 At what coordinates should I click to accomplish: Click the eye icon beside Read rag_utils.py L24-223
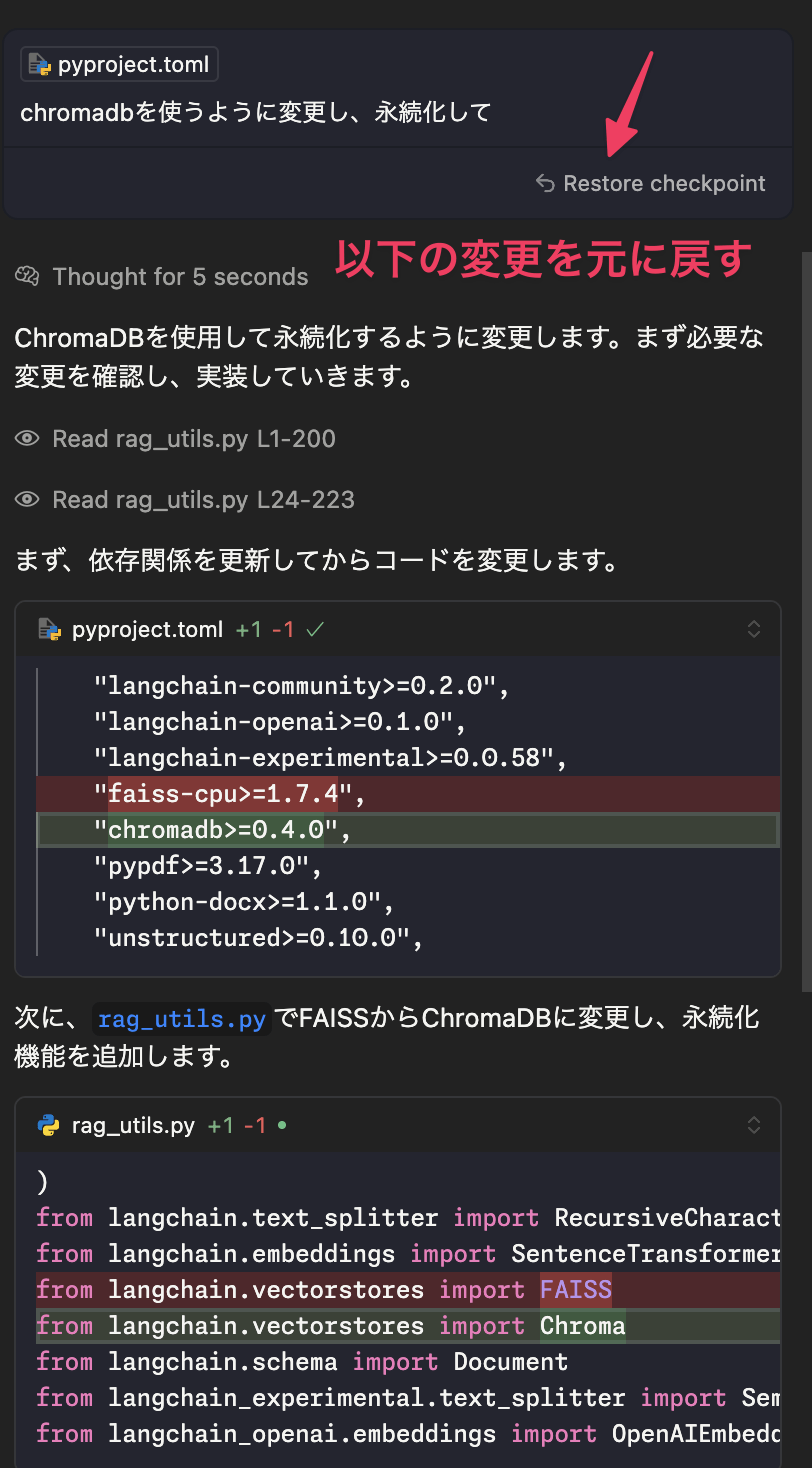[x=27, y=499]
